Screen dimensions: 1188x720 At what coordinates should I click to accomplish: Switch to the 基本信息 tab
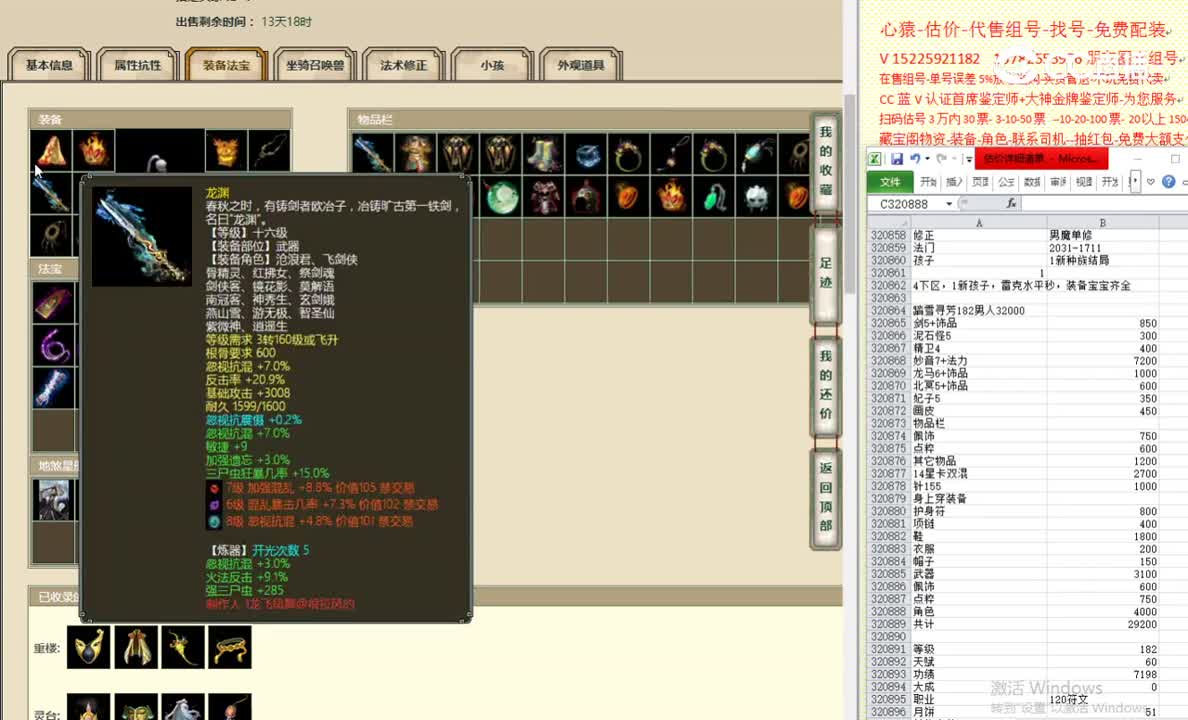(x=47, y=64)
